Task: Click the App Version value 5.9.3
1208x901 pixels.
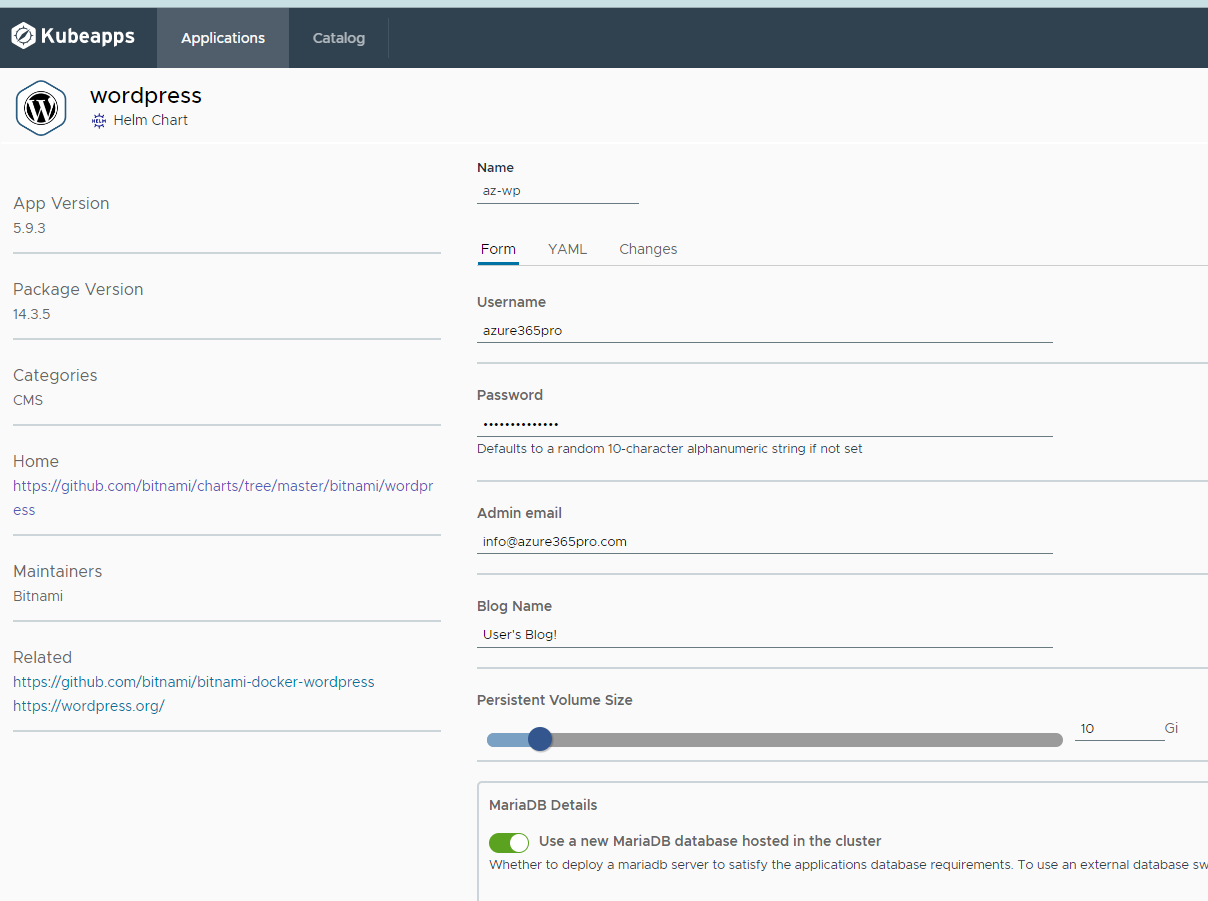Action: pos(29,228)
